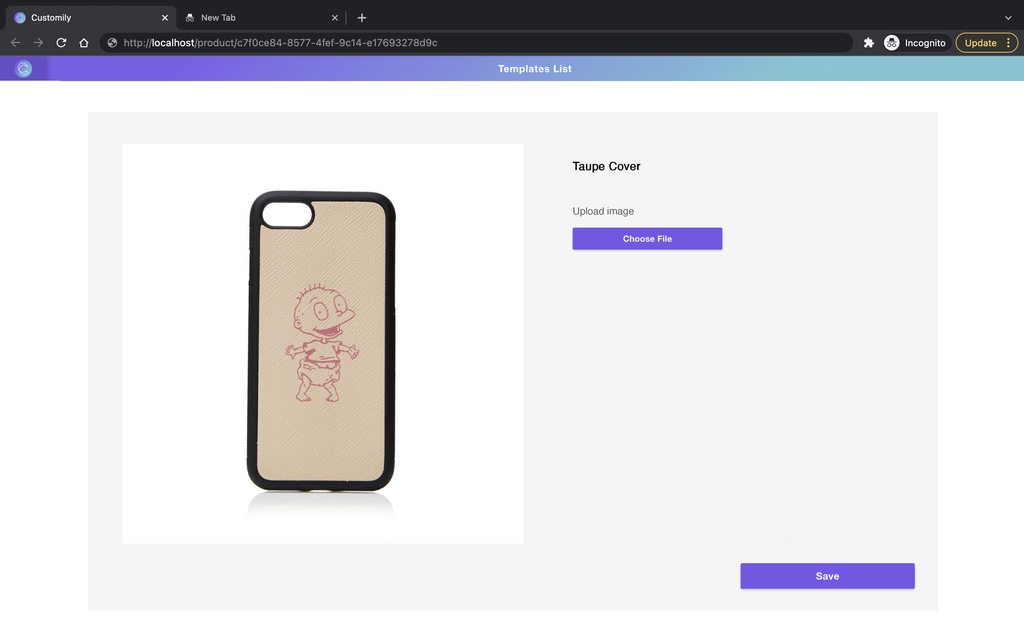Screen dimensions: 1024x640
Task: Expand the tab search chevron
Action: 1008,18
